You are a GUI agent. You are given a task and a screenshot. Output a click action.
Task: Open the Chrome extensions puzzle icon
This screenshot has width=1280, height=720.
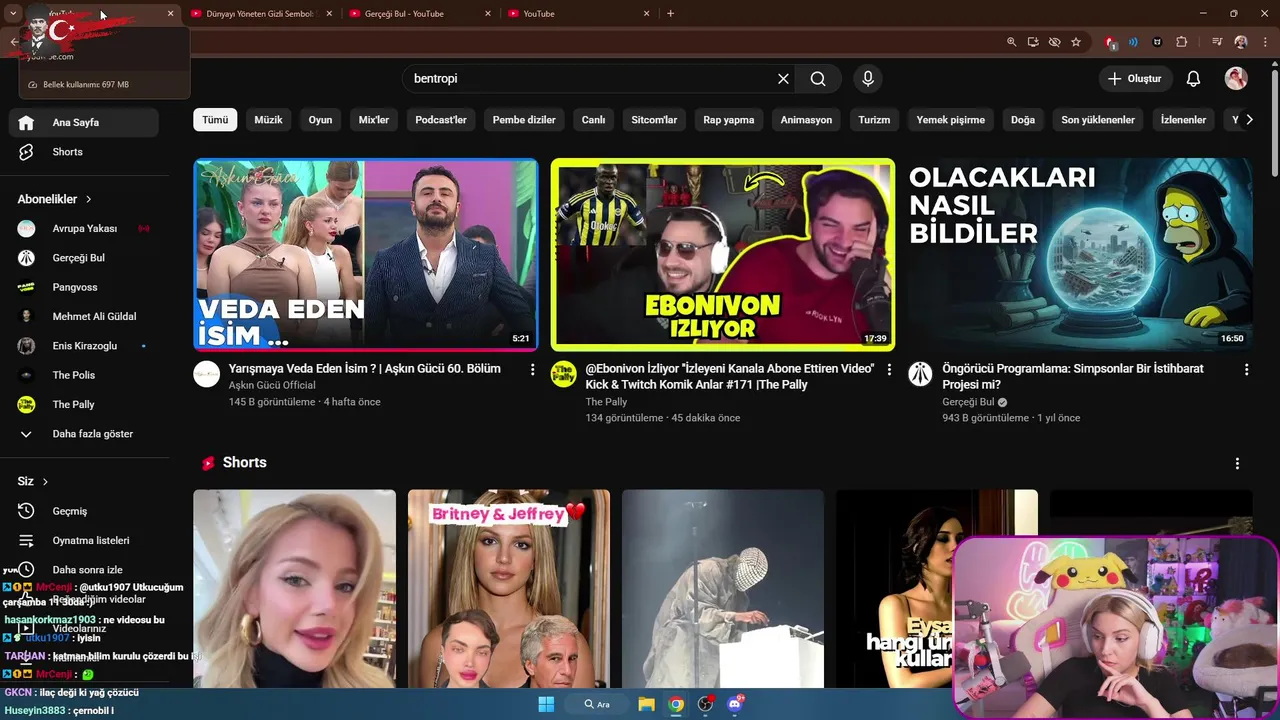(x=1182, y=42)
